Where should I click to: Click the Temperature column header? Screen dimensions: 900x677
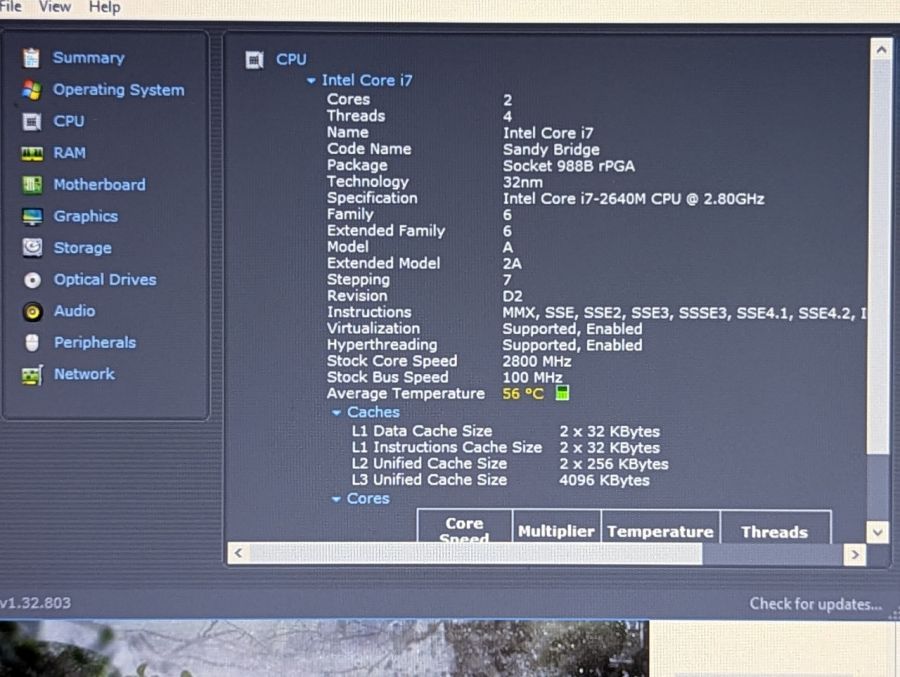point(661,532)
